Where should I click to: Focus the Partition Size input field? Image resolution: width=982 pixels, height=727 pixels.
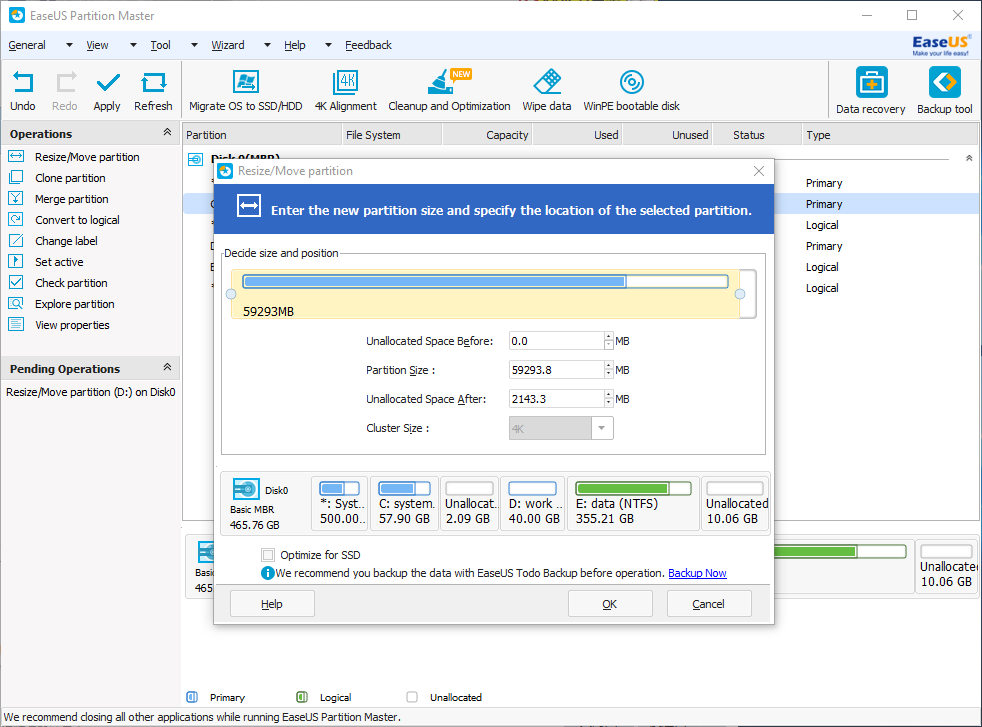click(x=556, y=370)
